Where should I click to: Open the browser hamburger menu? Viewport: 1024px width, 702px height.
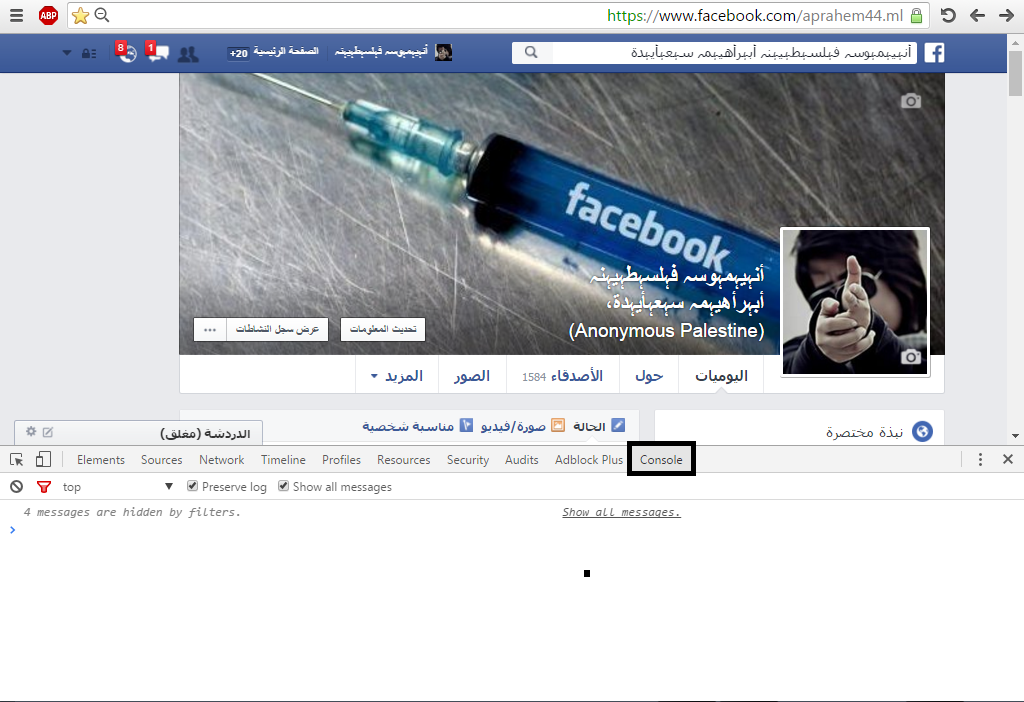pos(16,16)
